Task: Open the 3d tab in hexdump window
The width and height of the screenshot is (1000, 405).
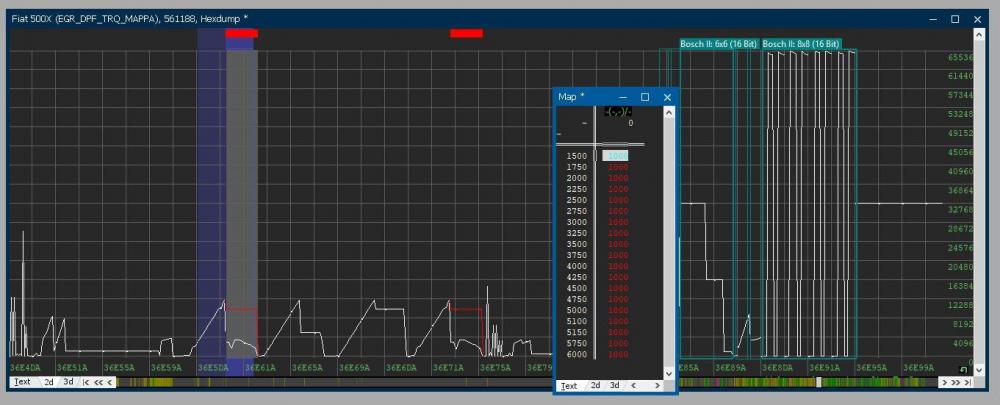Action: (68, 382)
